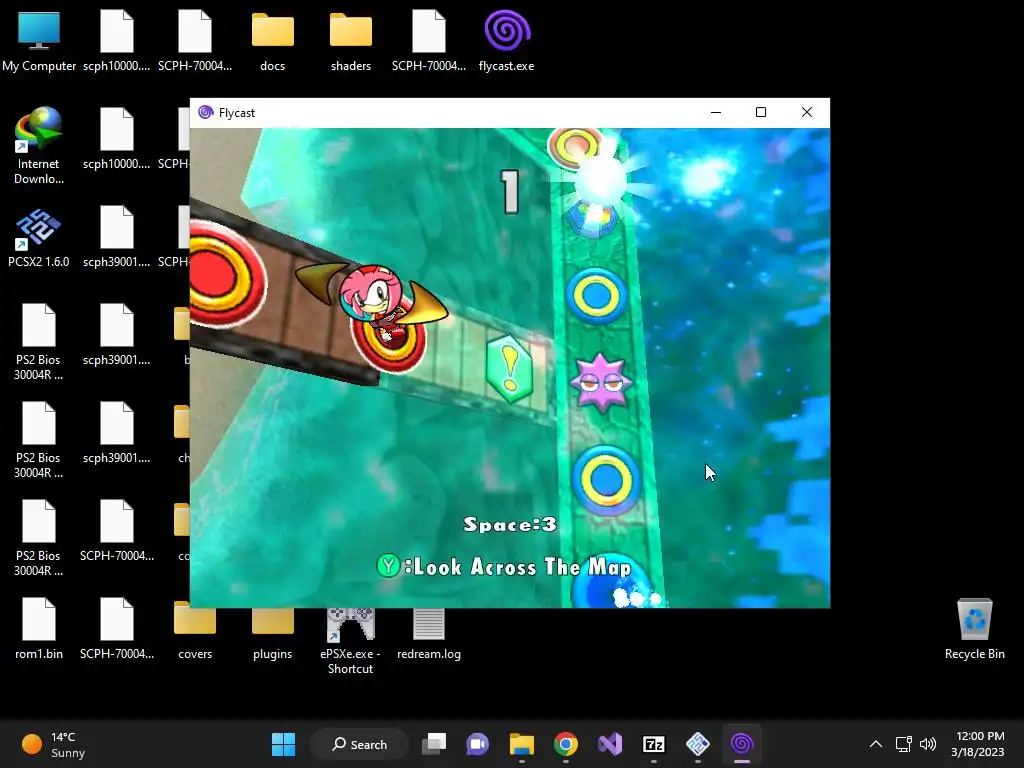Click the Flycast window title text
1024x768 pixels.
236,113
